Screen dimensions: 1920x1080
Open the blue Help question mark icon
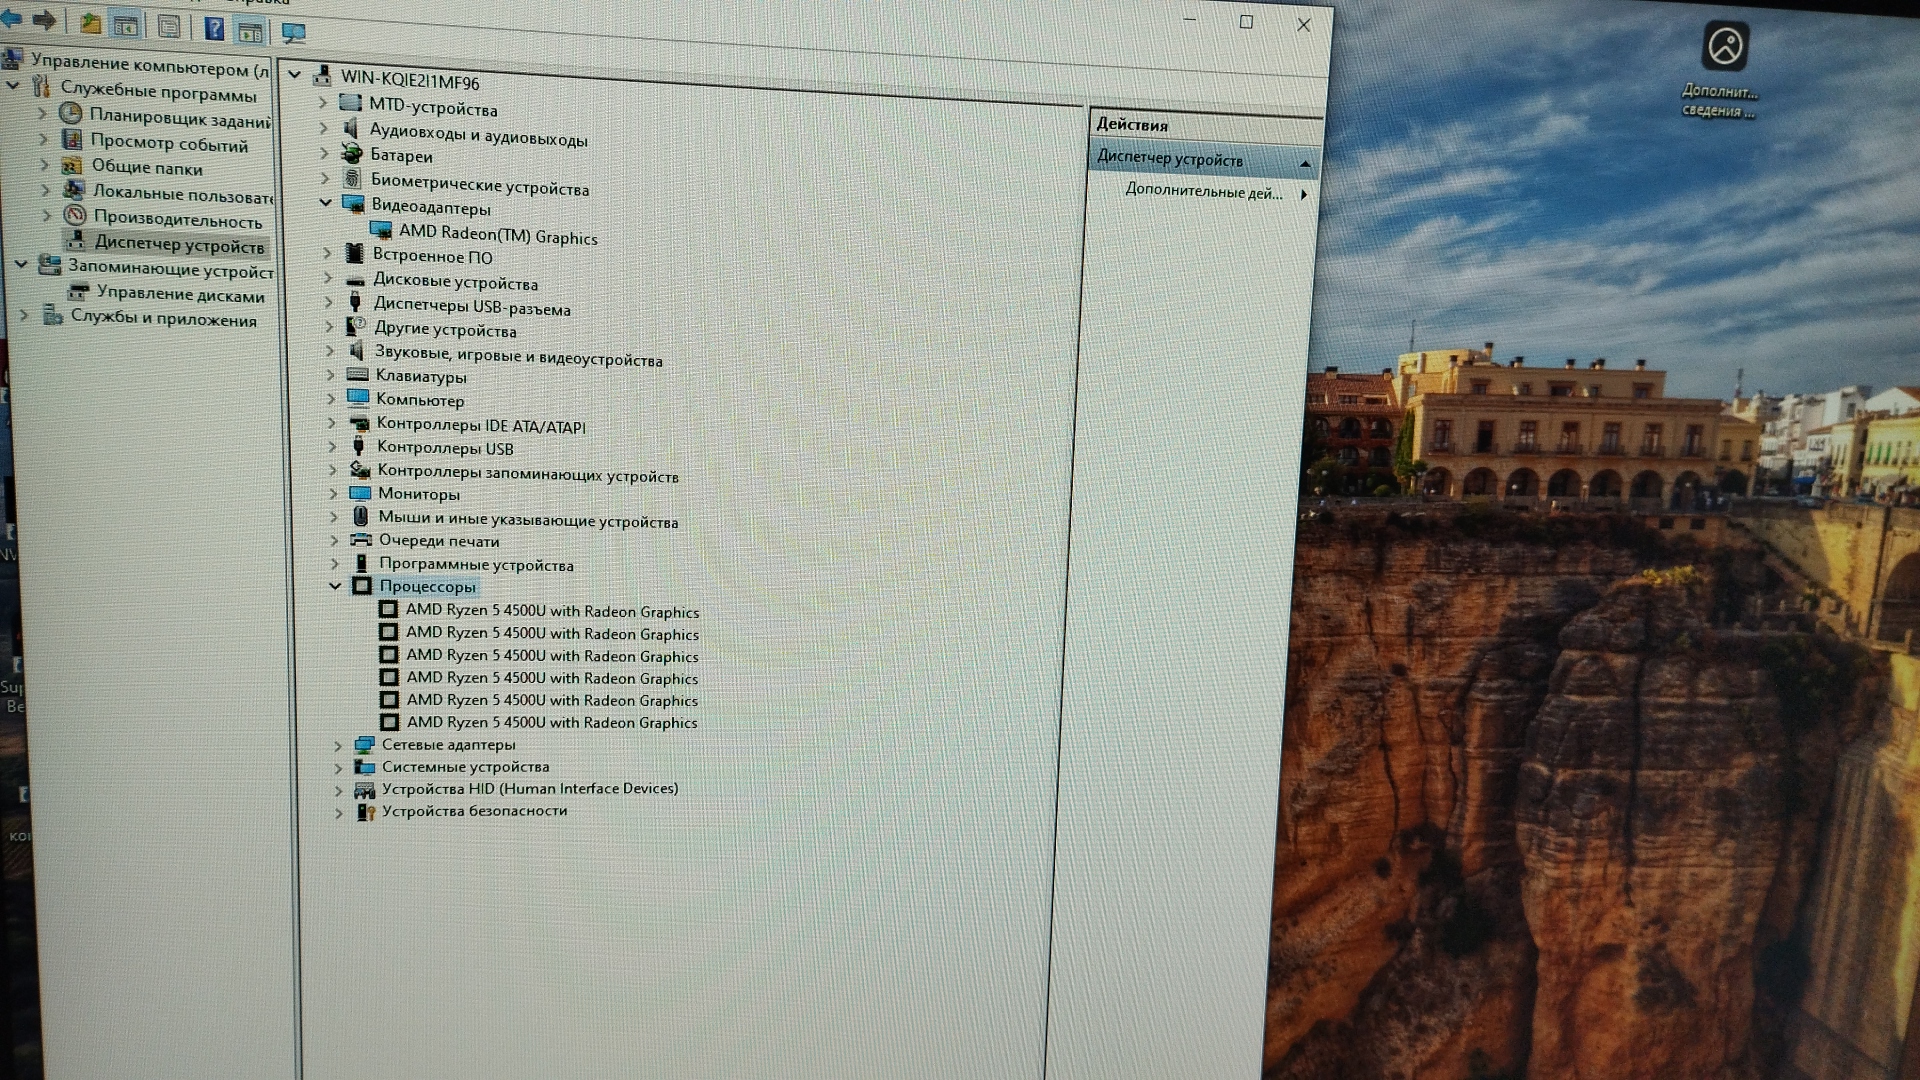coord(213,28)
